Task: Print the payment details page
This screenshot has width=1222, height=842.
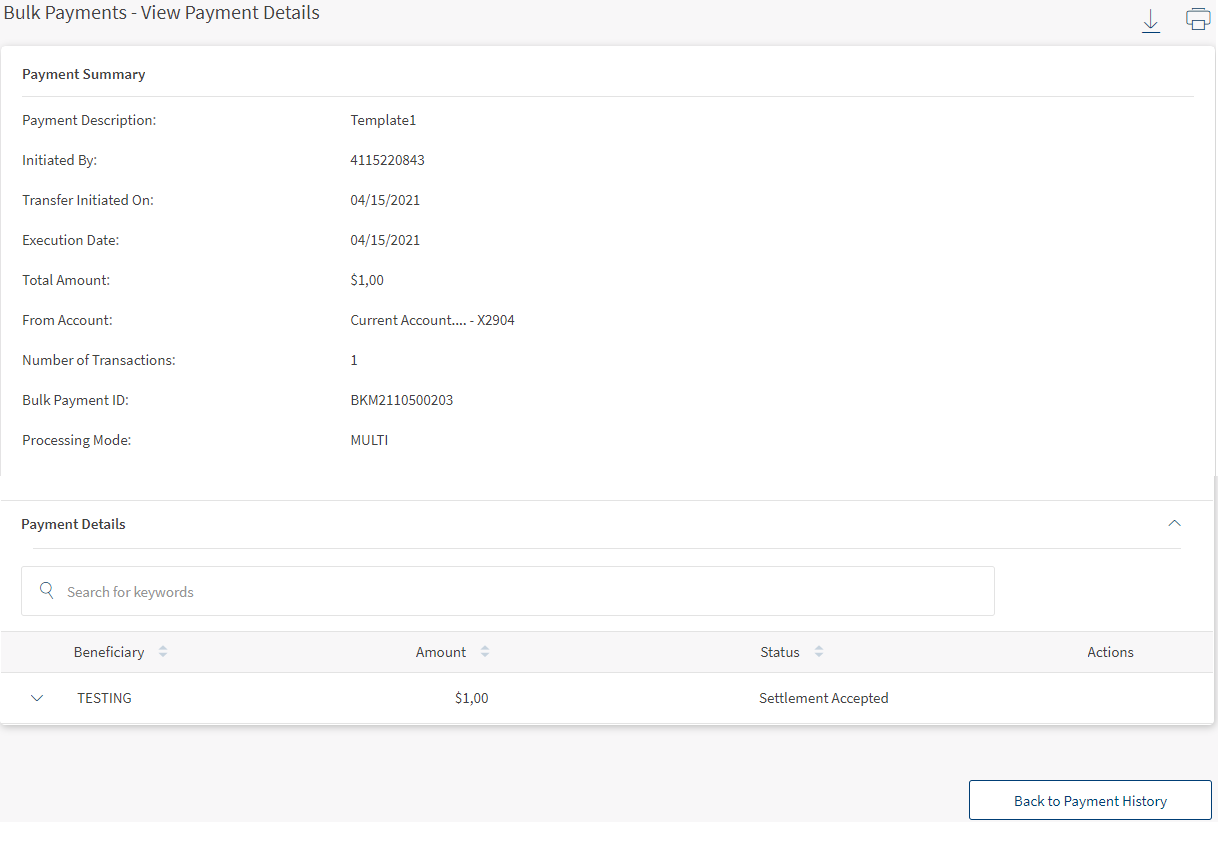Action: (x=1197, y=19)
